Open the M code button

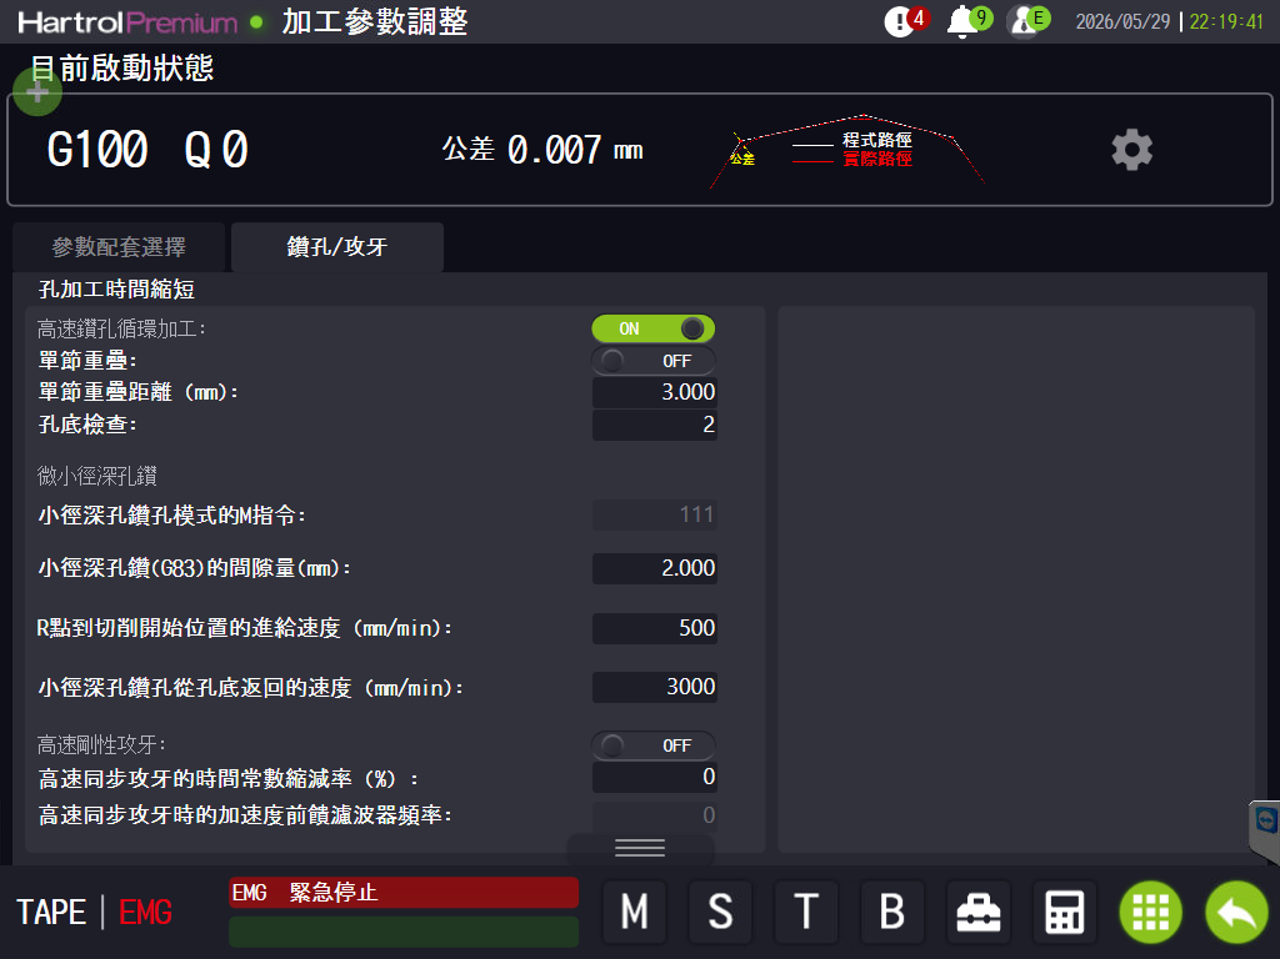click(x=635, y=911)
